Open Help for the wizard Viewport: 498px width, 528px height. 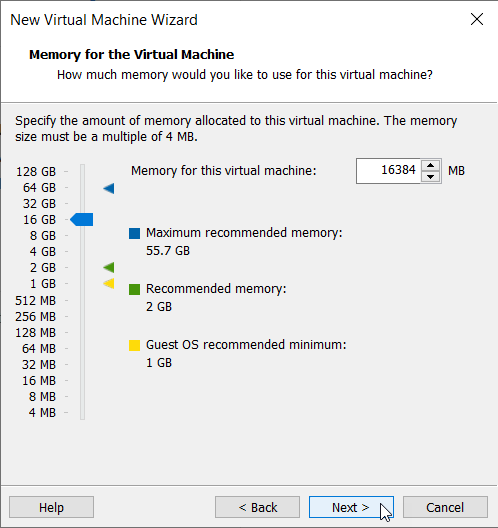click(51, 507)
